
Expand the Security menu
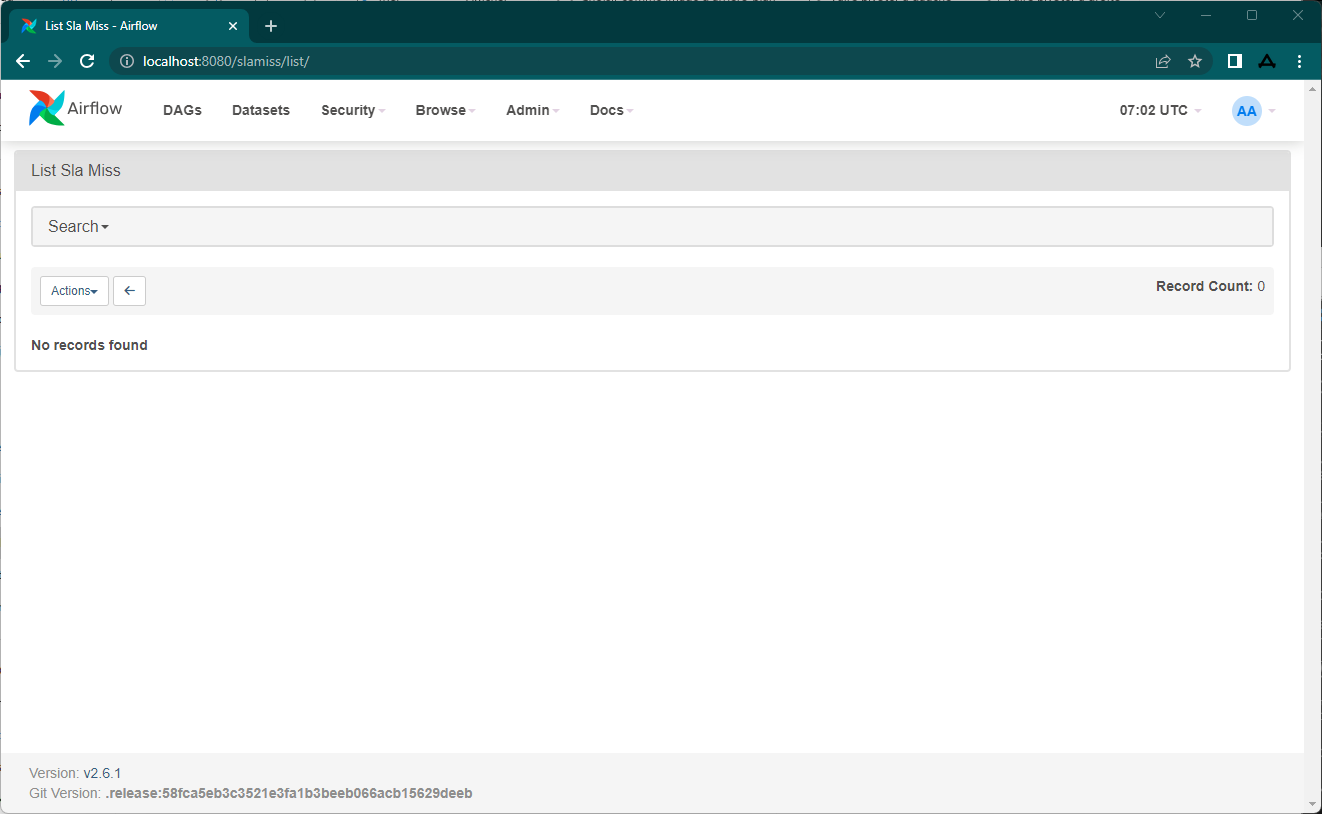click(353, 110)
